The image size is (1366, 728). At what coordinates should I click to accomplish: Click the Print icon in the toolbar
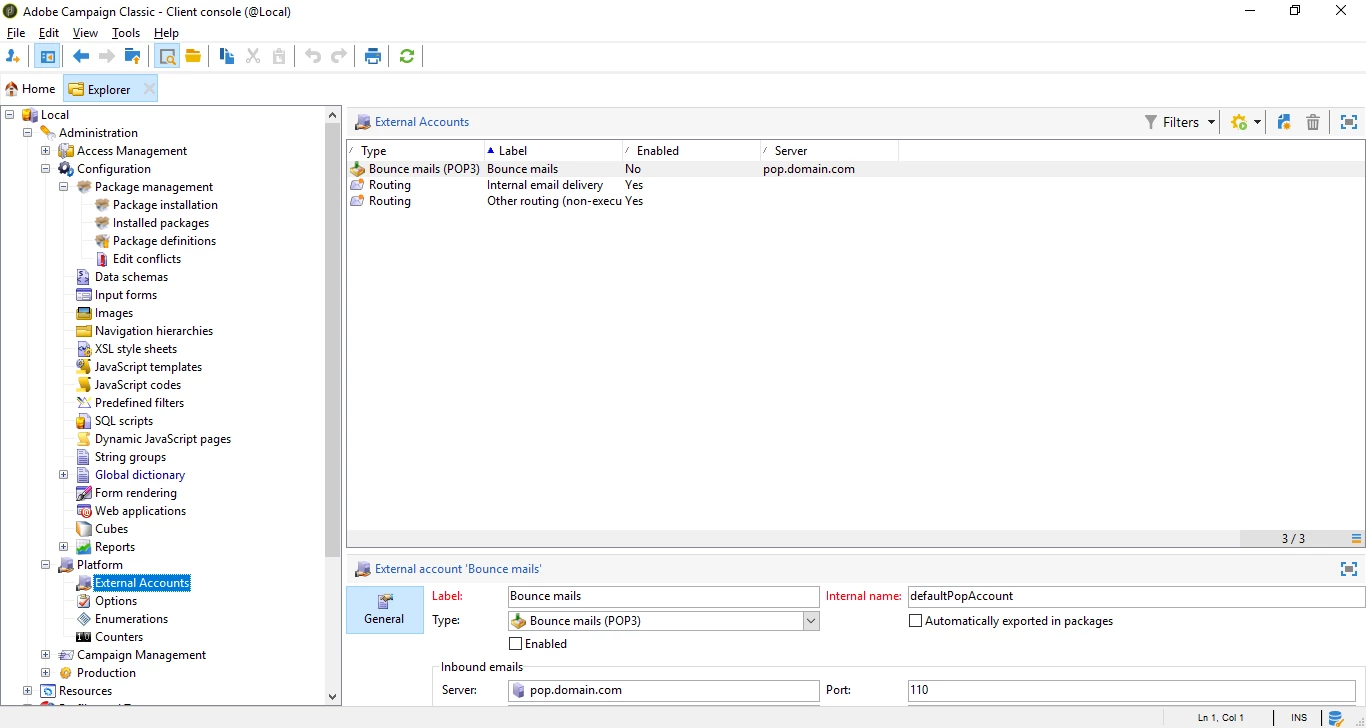tap(373, 56)
